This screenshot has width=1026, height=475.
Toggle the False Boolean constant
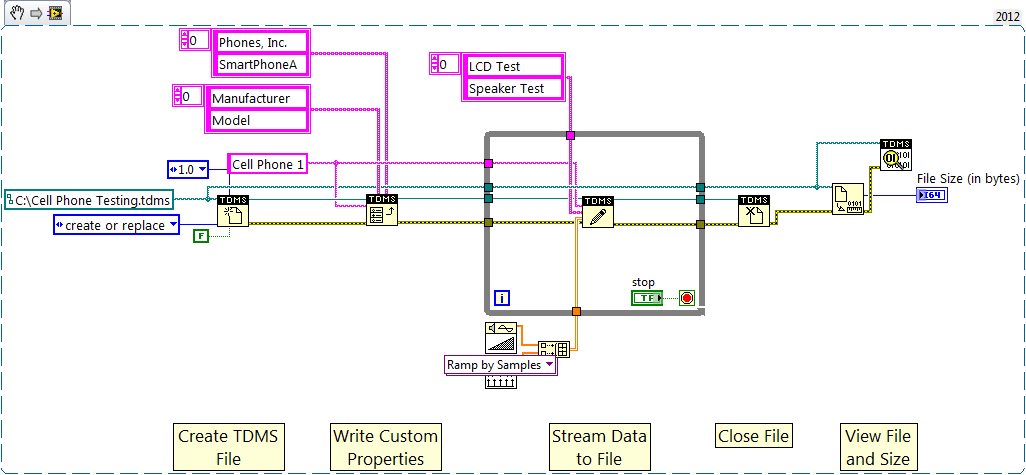tap(201, 236)
